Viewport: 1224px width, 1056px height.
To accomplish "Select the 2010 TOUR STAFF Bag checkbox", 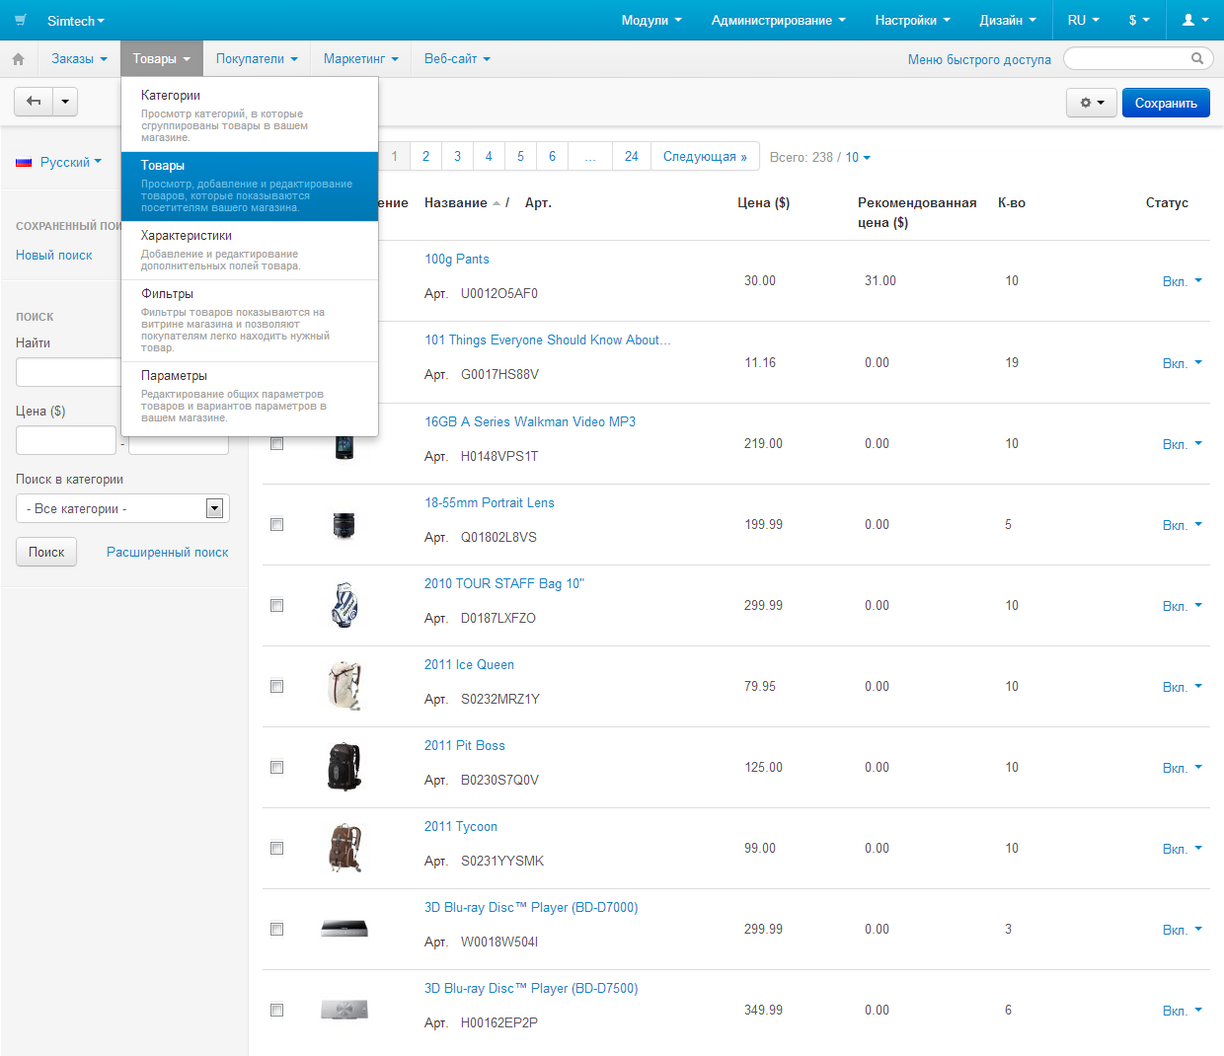I will (x=277, y=606).
